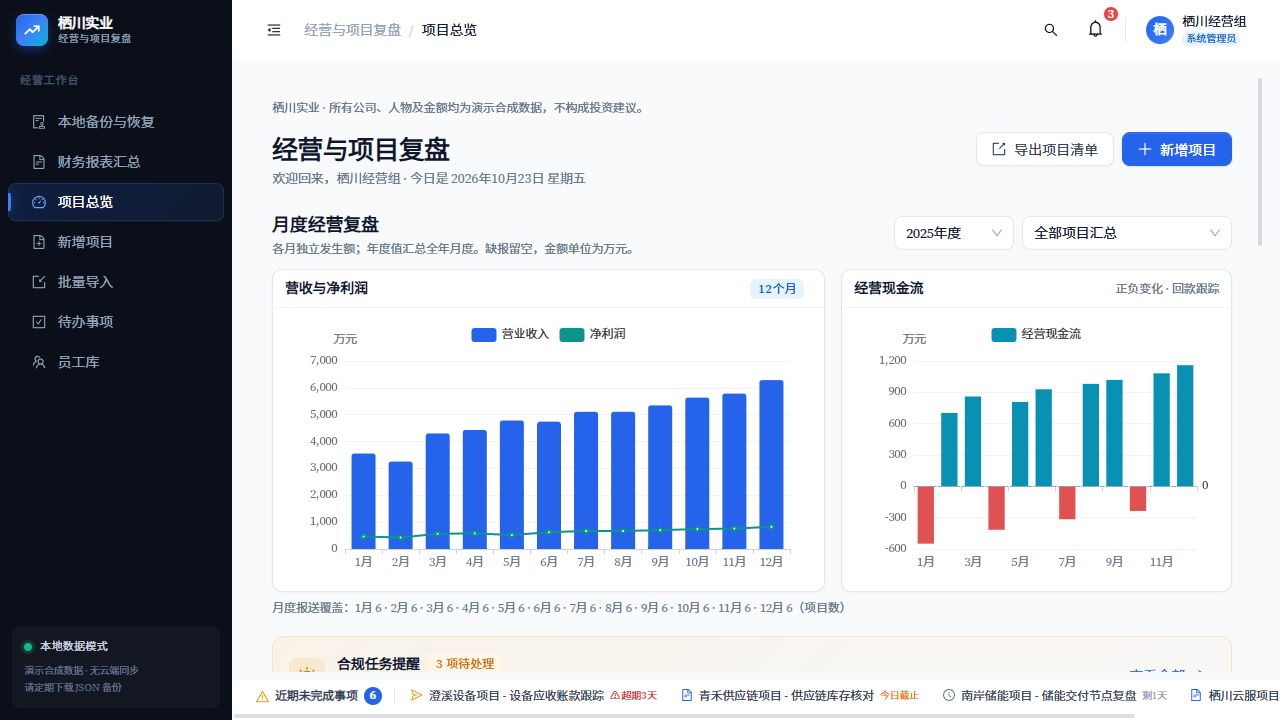Click the 导出项目清单 button
Image resolution: width=1280 pixels, height=720 pixels.
1045,149
